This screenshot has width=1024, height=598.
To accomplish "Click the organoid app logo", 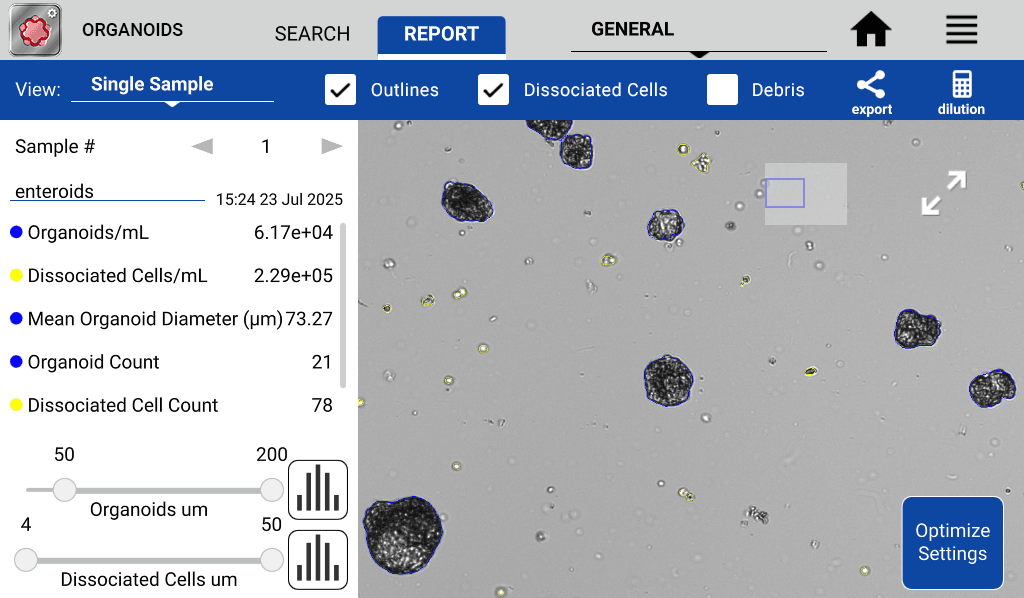I will [34, 29].
